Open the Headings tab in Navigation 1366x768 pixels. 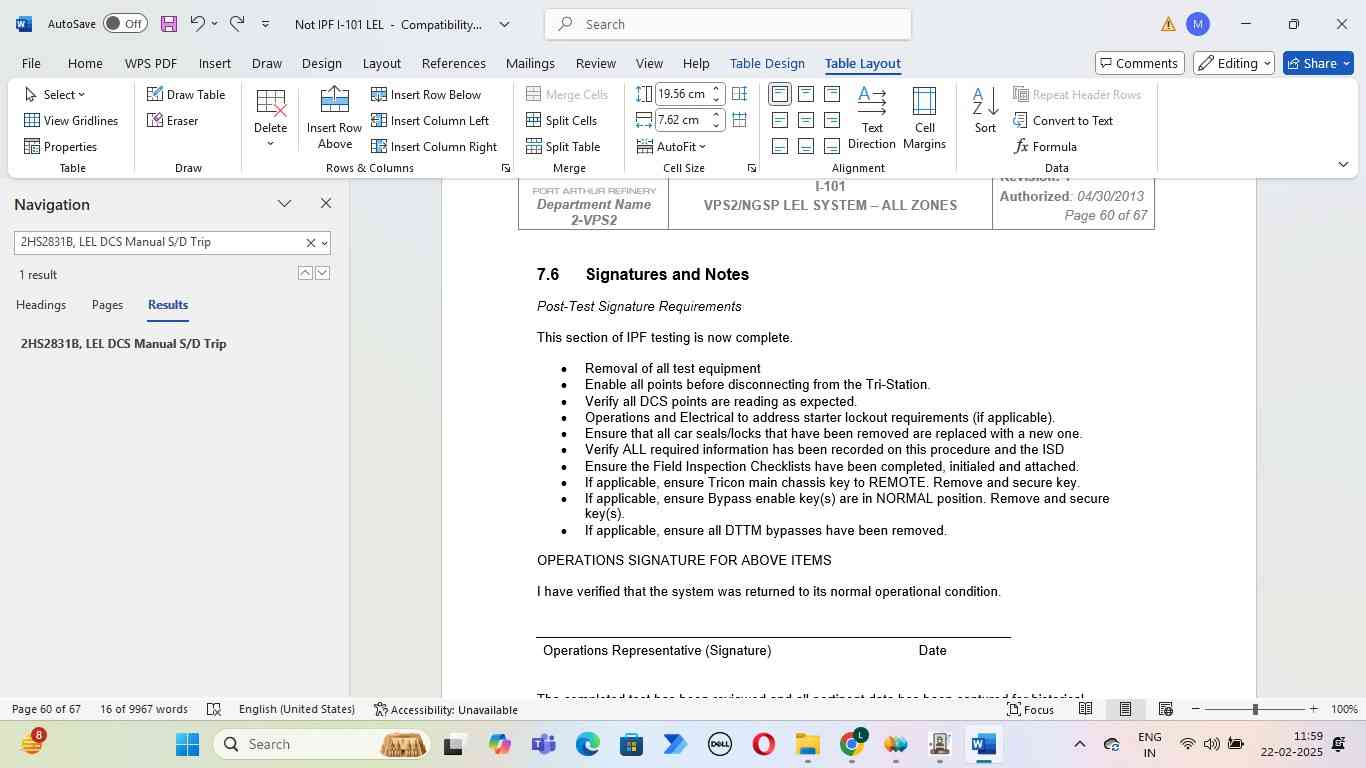(41, 305)
